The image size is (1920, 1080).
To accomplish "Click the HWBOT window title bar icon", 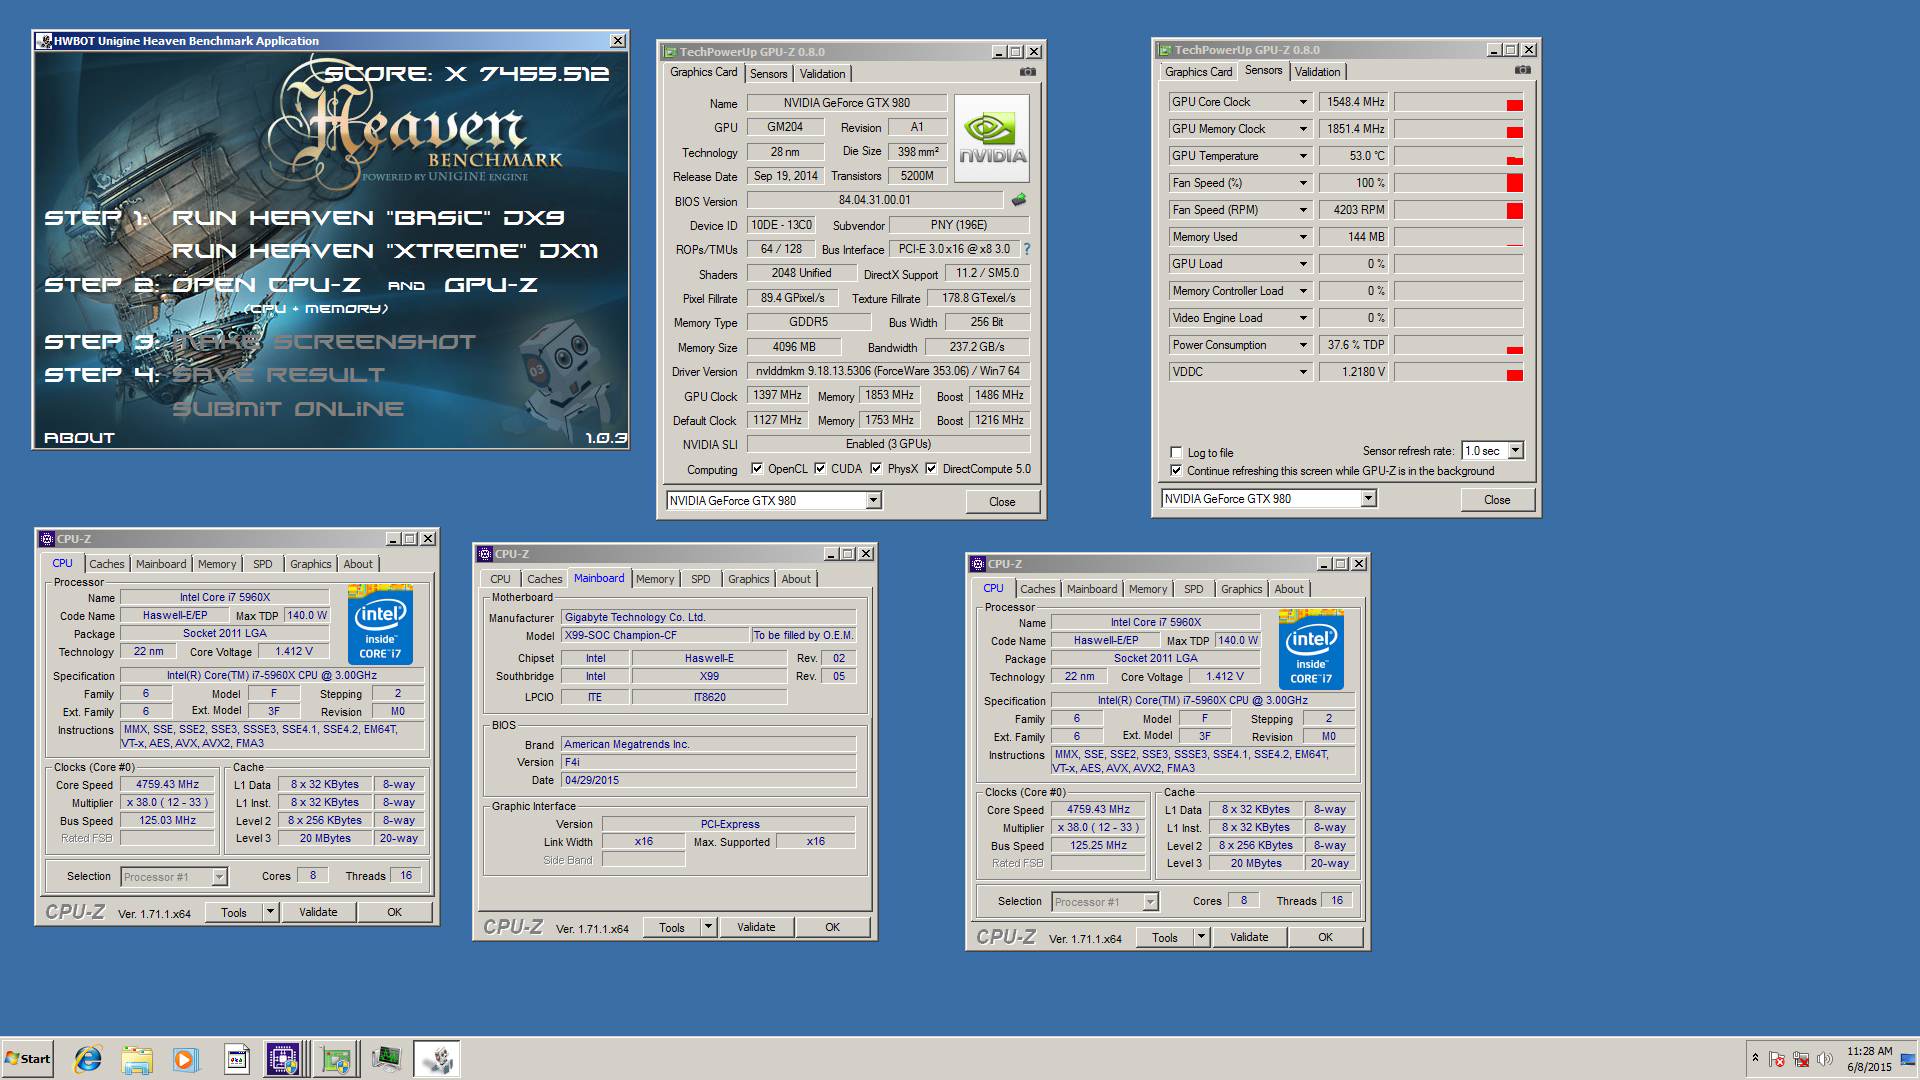I will tap(44, 40).
